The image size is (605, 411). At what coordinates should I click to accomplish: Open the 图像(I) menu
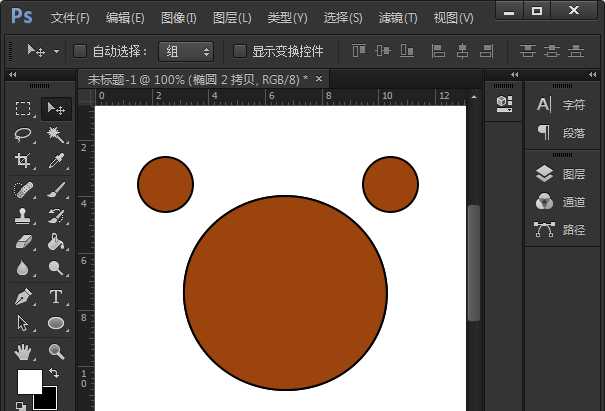click(x=178, y=18)
